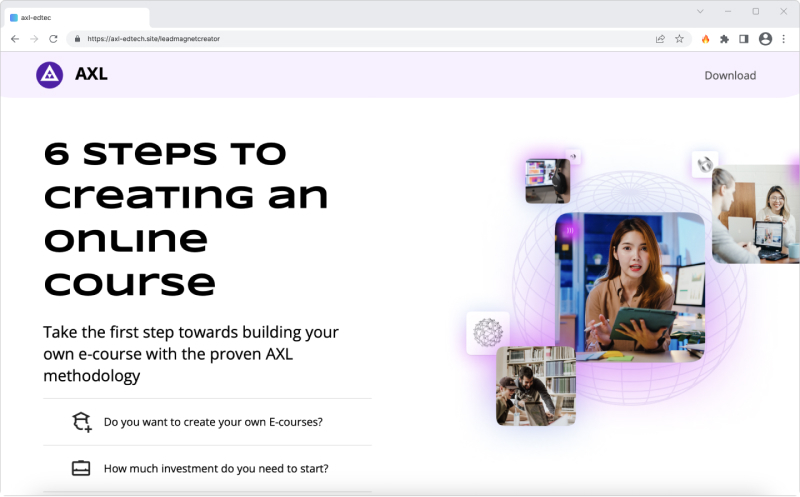Click the AXL brand name text
This screenshot has width=800, height=497.
point(91,74)
